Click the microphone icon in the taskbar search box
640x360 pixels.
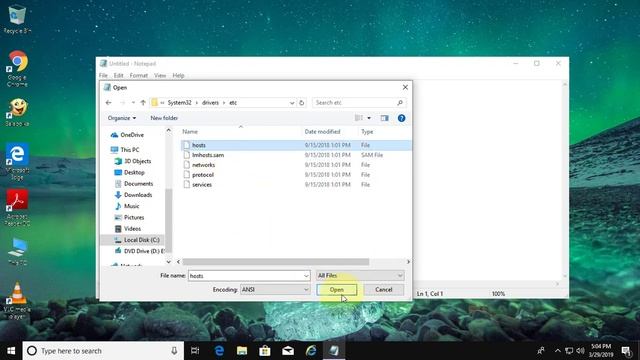click(x=174, y=351)
